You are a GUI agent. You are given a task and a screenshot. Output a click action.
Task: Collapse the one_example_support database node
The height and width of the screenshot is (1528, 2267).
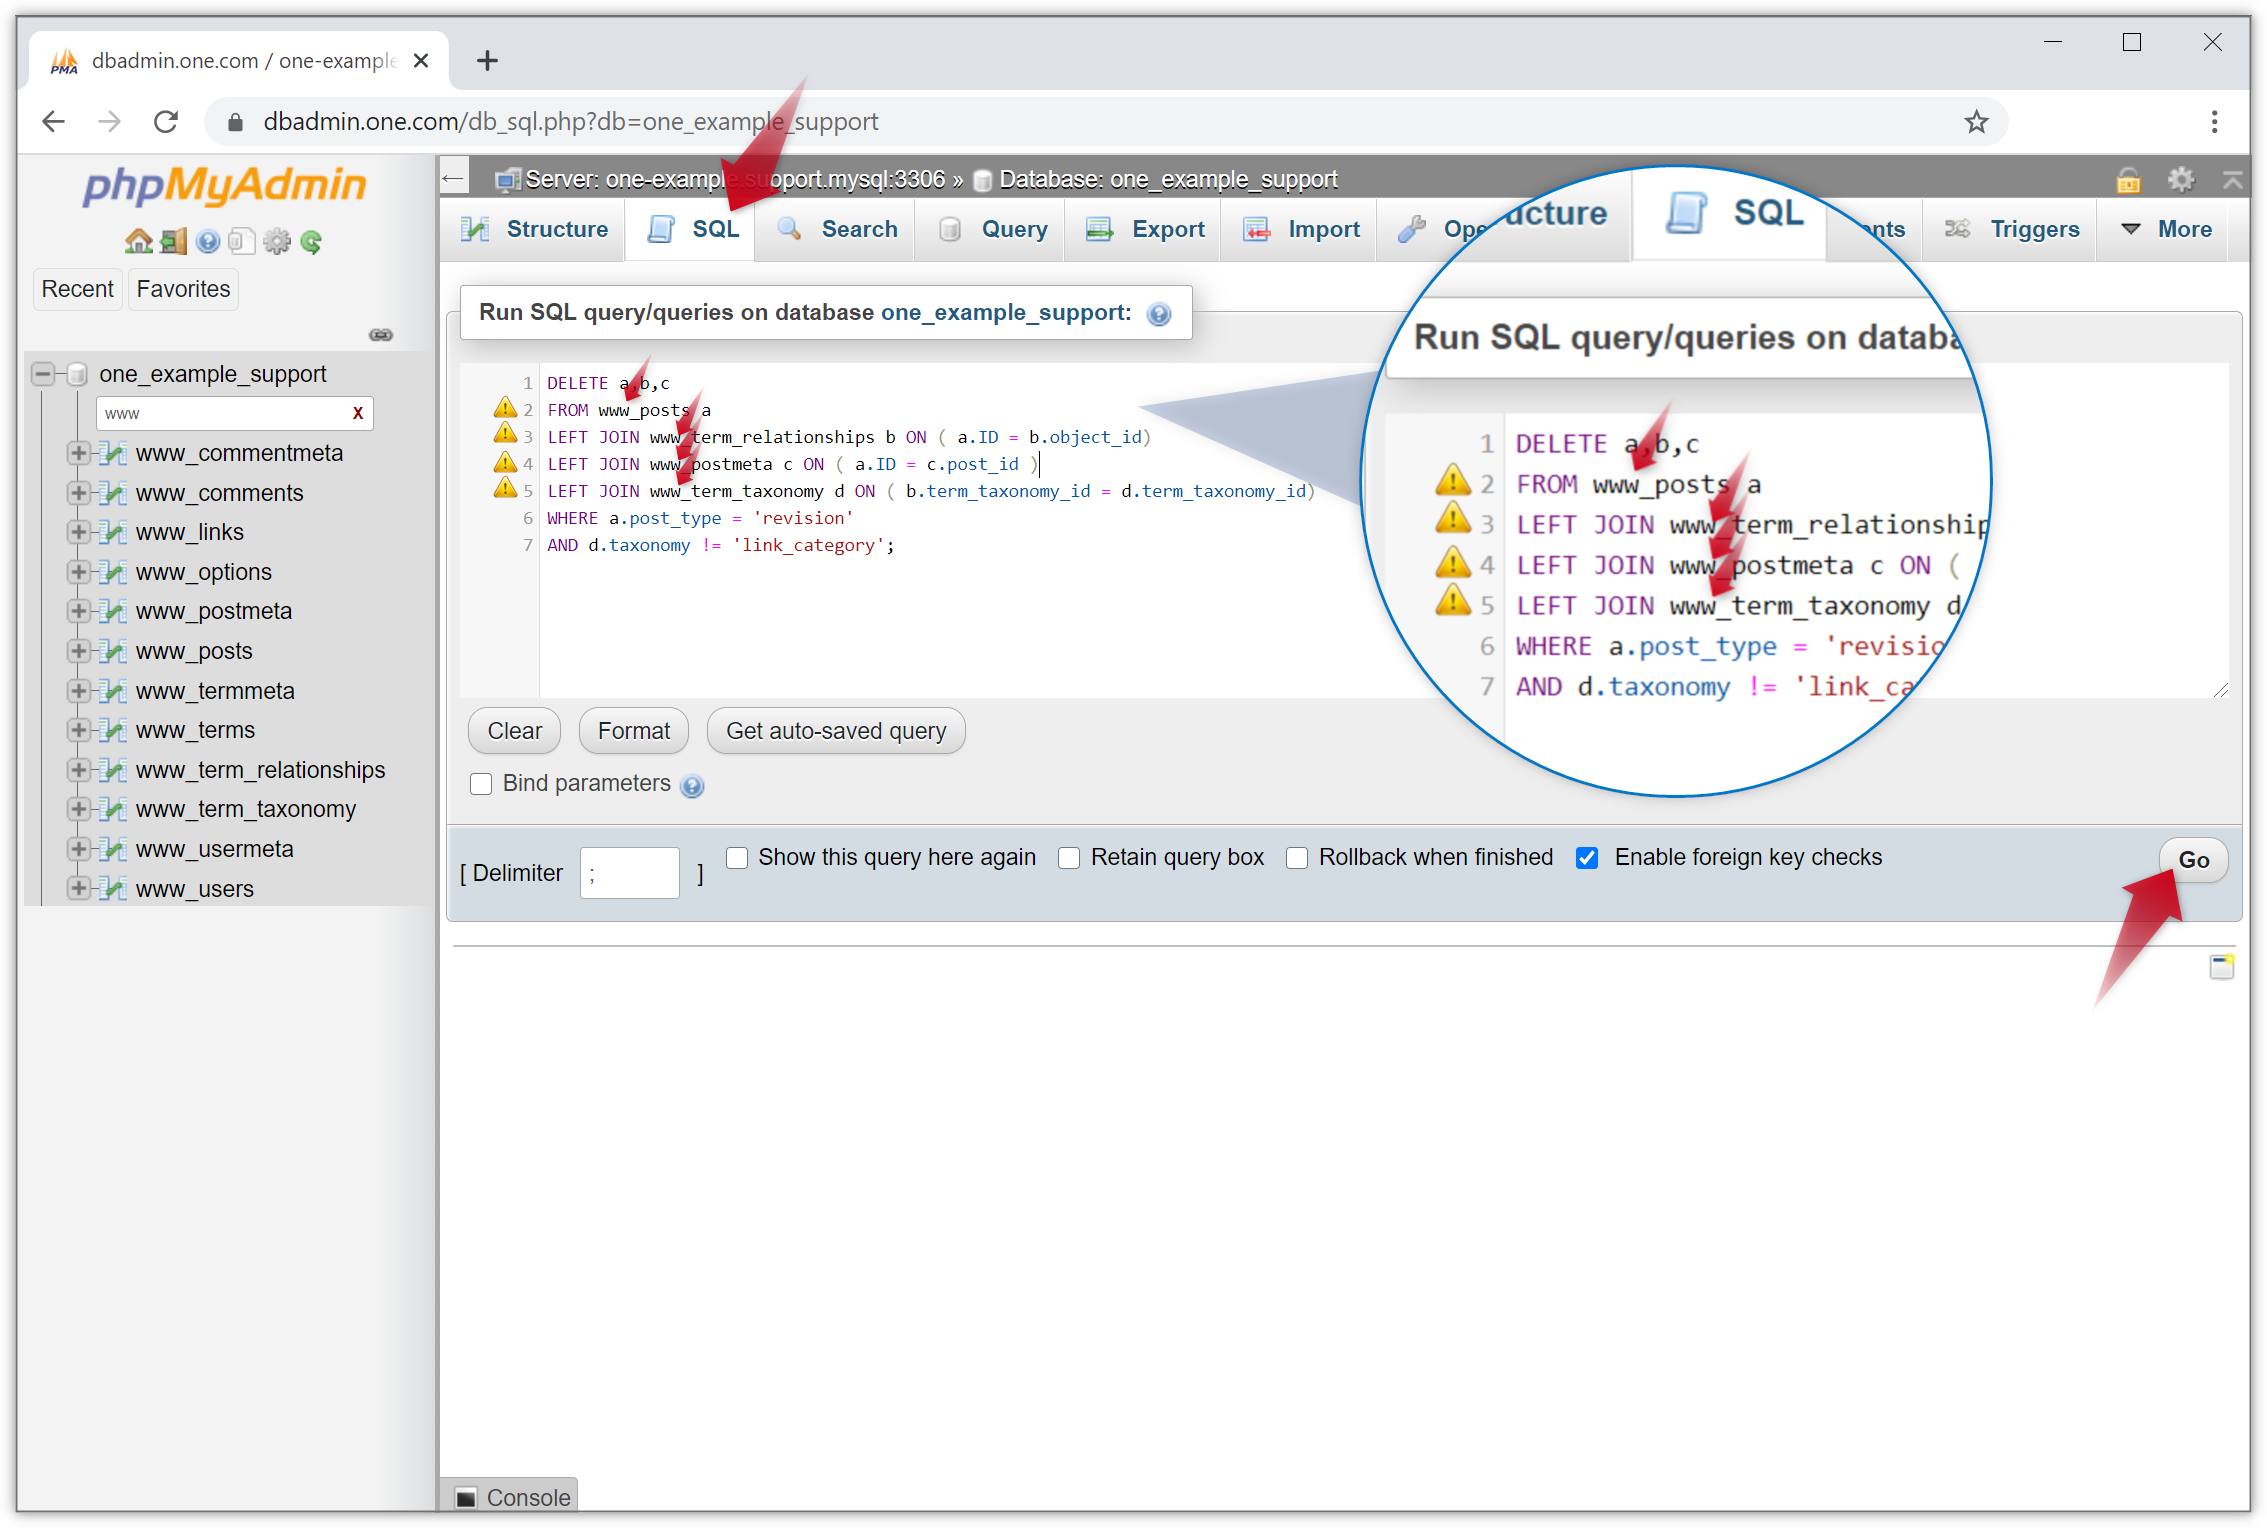coord(42,373)
